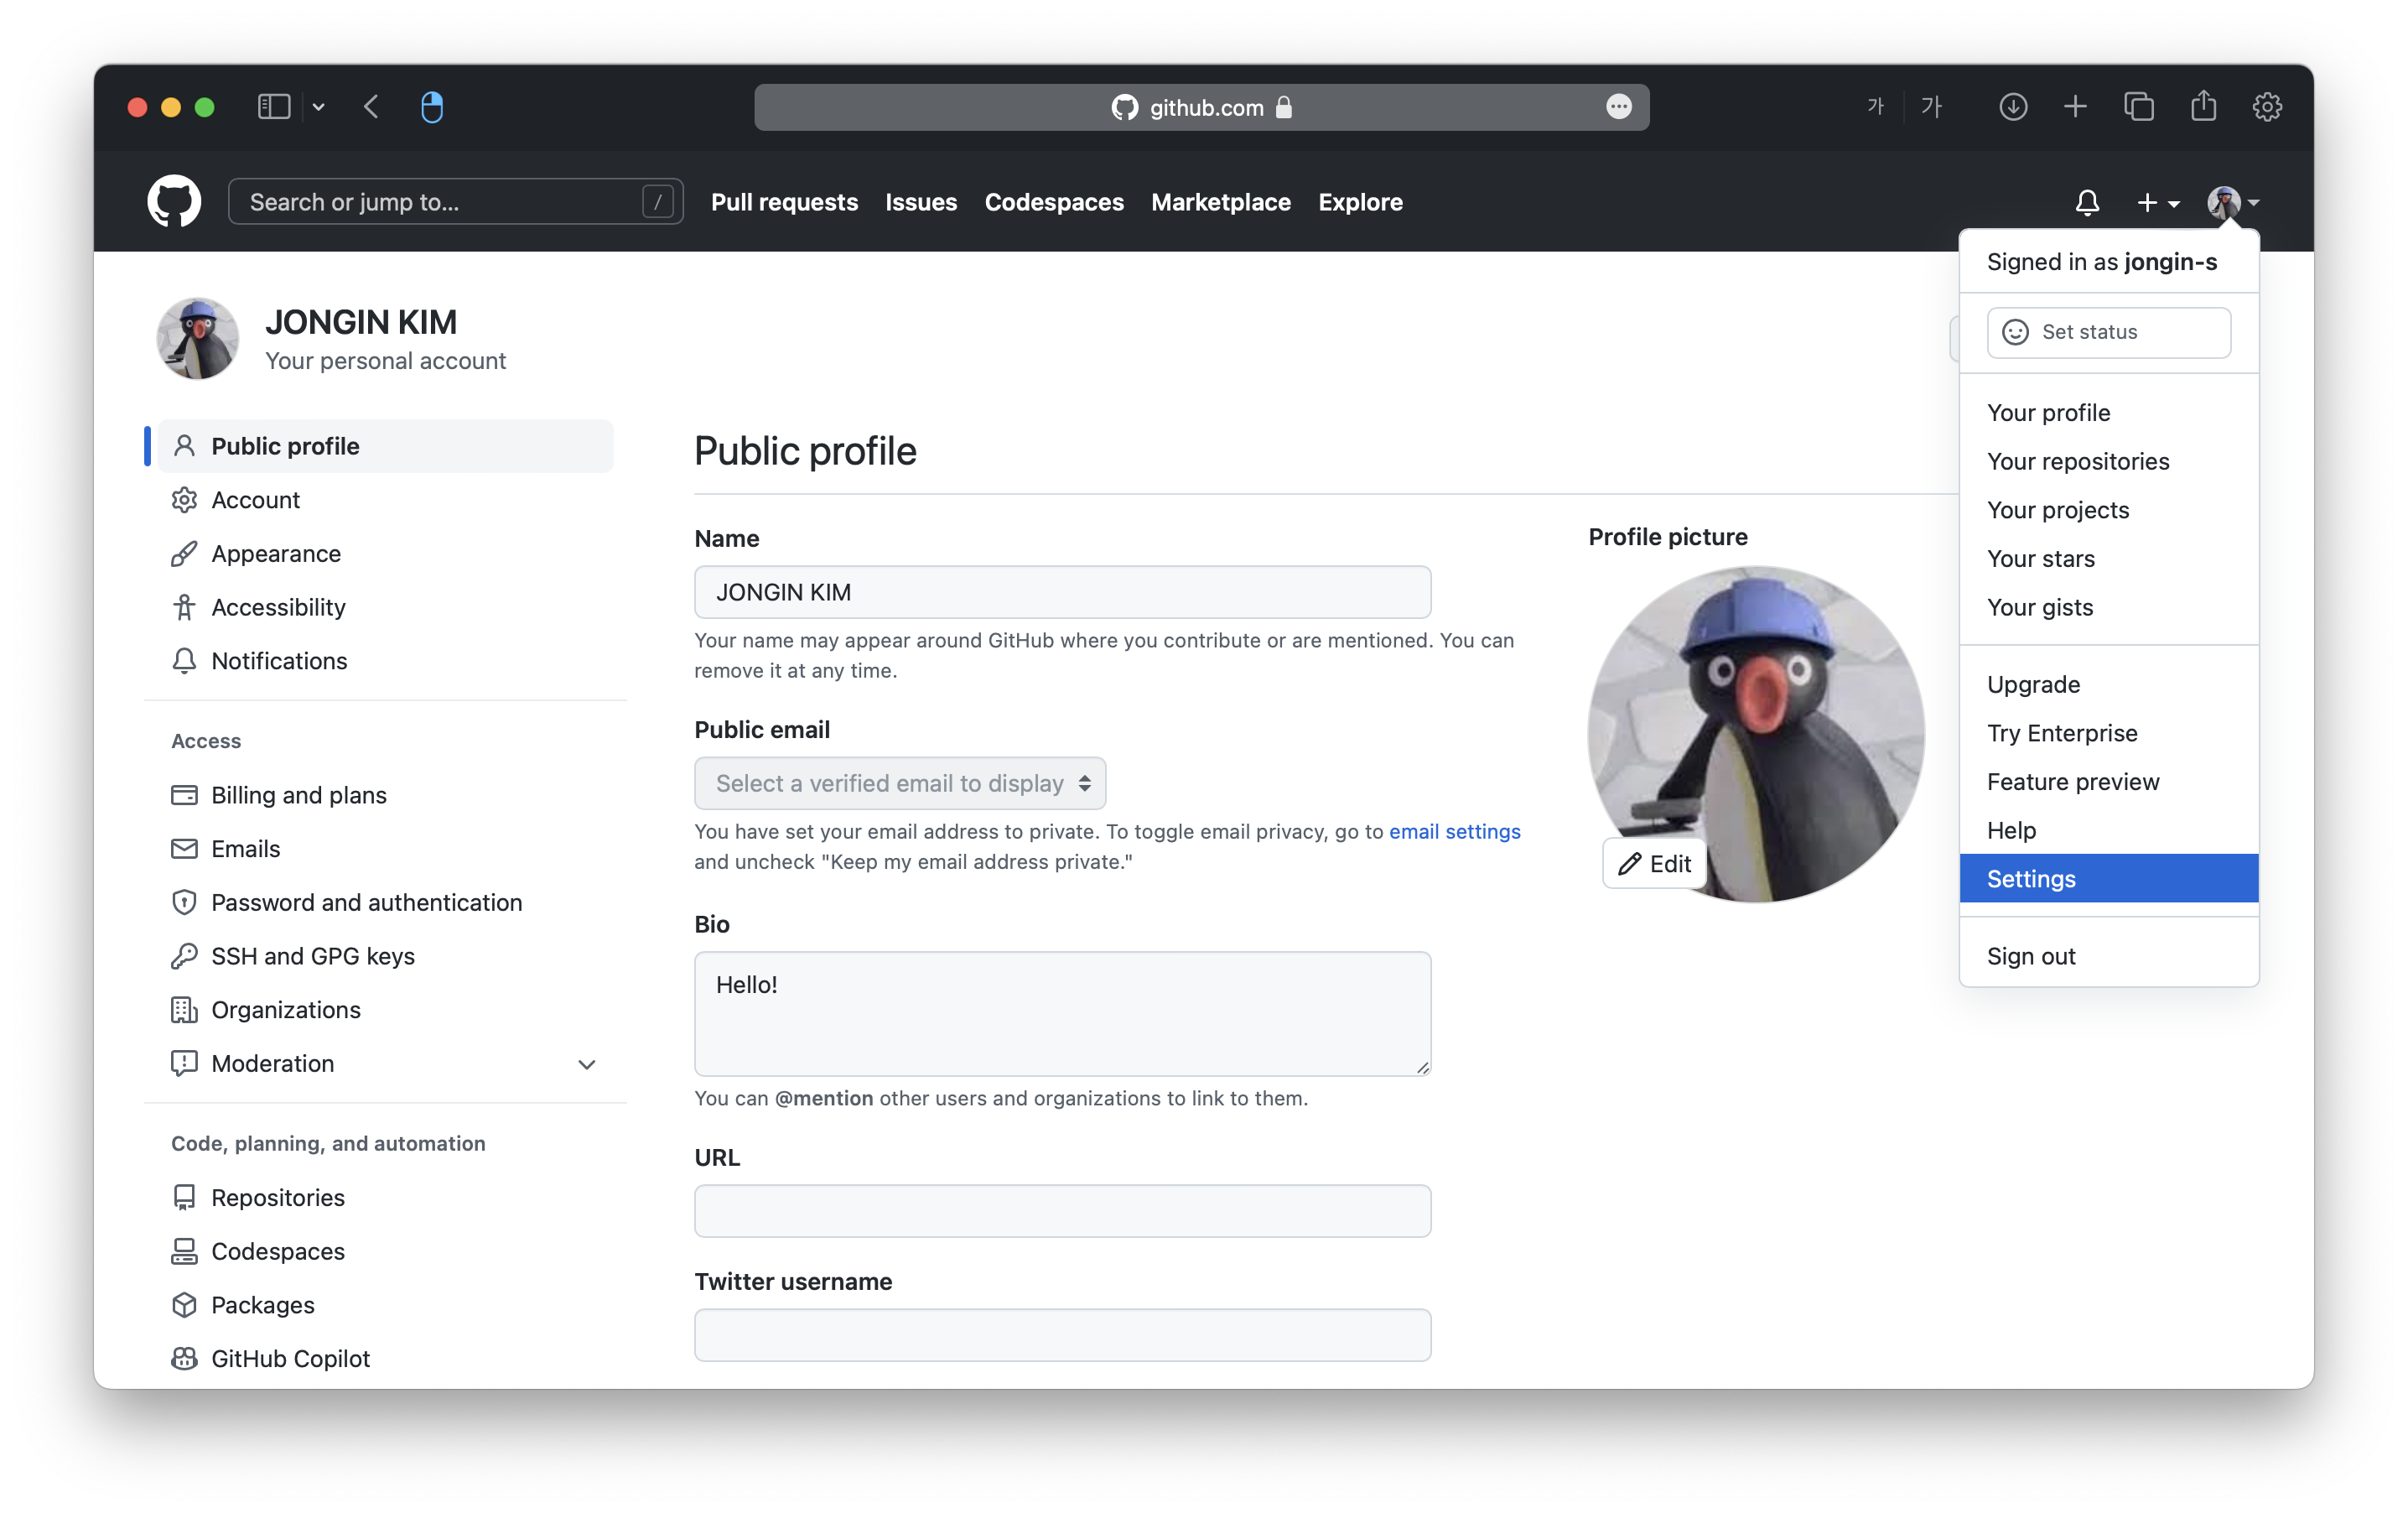
Task: Open the public email select dropdown
Action: [x=899, y=783]
